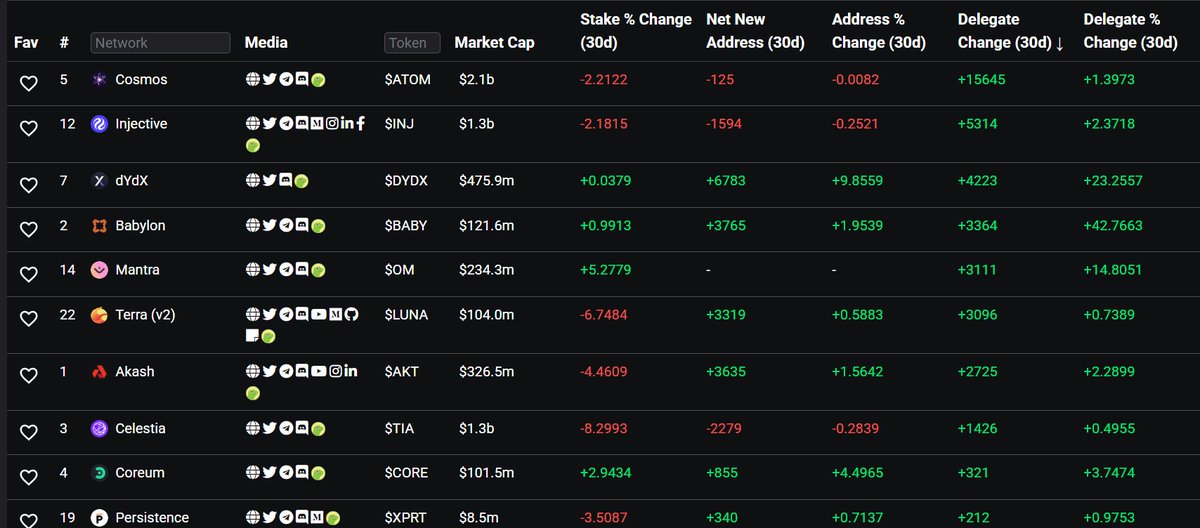Open Akash's LinkedIn icon
The height and width of the screenshot is (528, 1200).
[350, 371]
